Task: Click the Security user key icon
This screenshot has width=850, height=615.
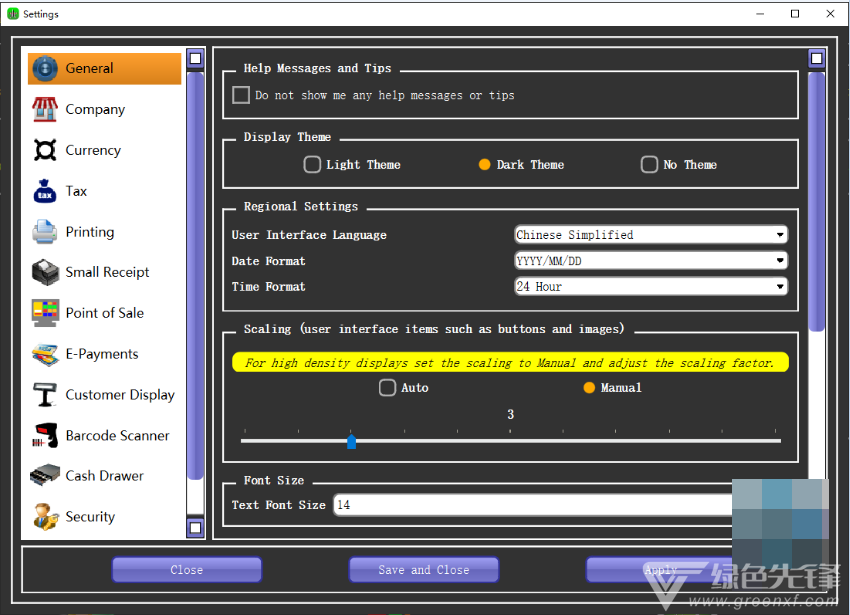Action: [45, 517]
